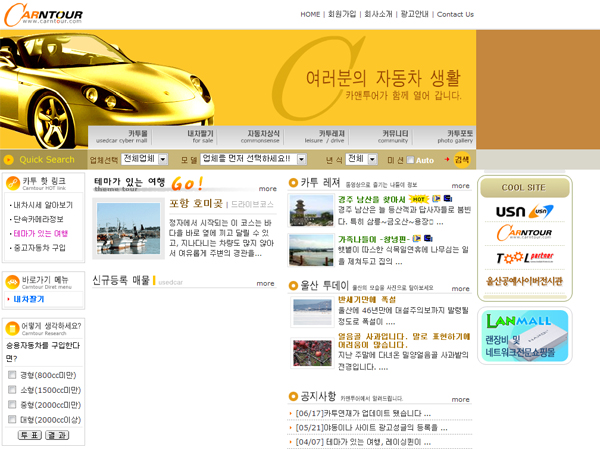Image resolution: width=600 pixels, height=450 pixels.
Task: Check the 경형(800cc미만) poll option
Action: click(x=13, y=375)
